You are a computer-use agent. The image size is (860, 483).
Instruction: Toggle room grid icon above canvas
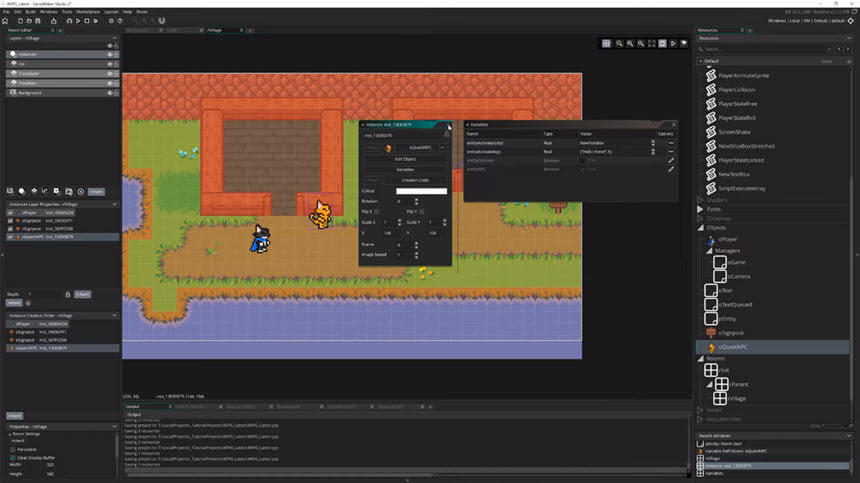[x=606, y=43]
